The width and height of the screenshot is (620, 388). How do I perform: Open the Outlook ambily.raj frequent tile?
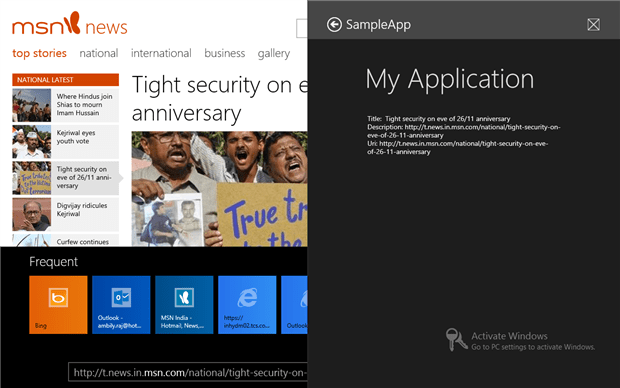[x=121, y=305]
